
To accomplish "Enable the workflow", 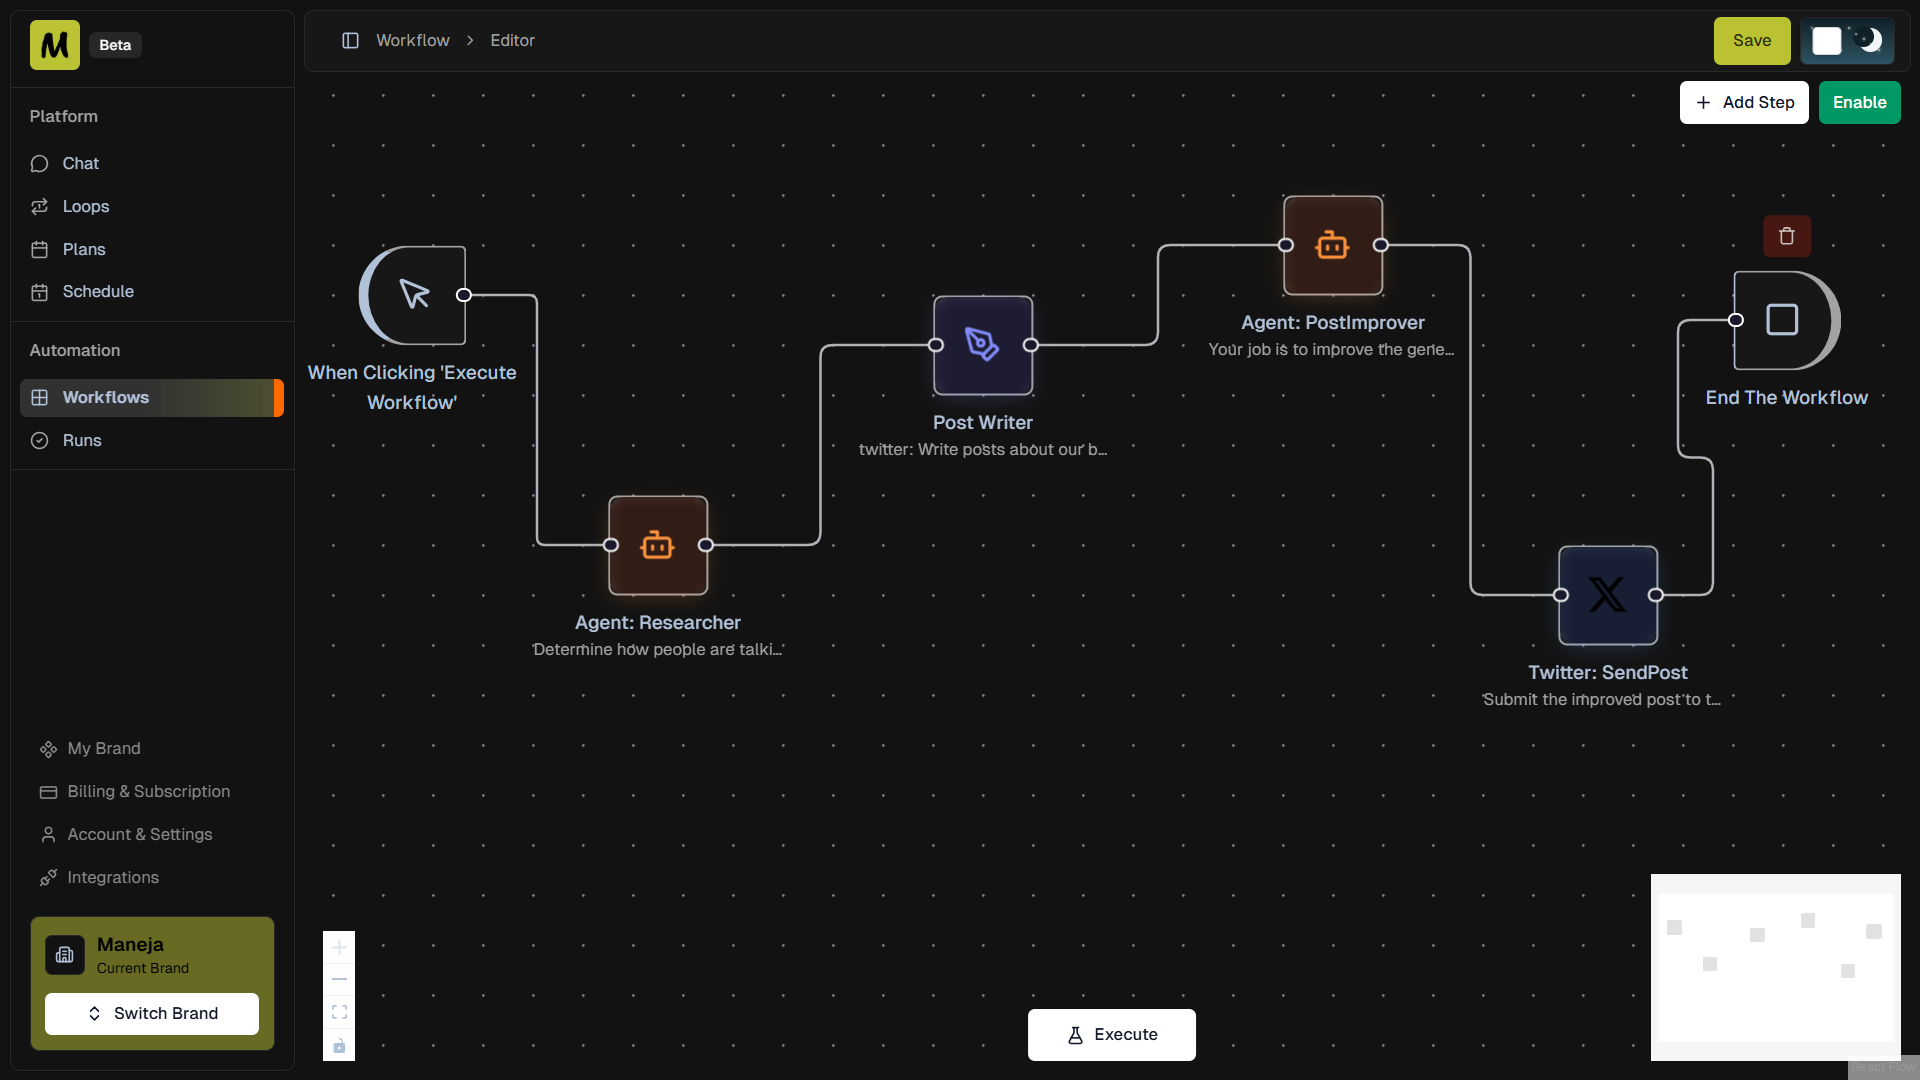I will [1859, 102].
